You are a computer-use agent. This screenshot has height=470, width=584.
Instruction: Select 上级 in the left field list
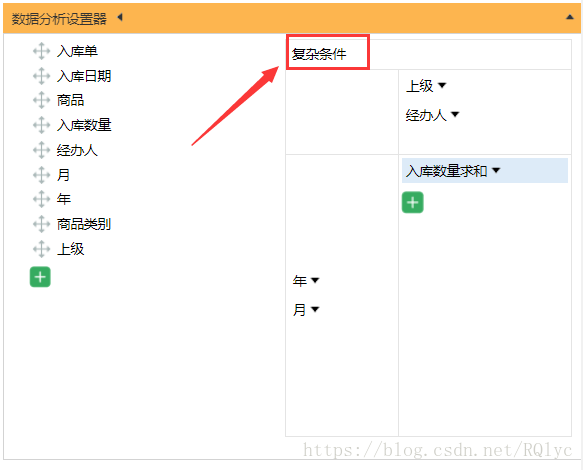coord(70,249)
